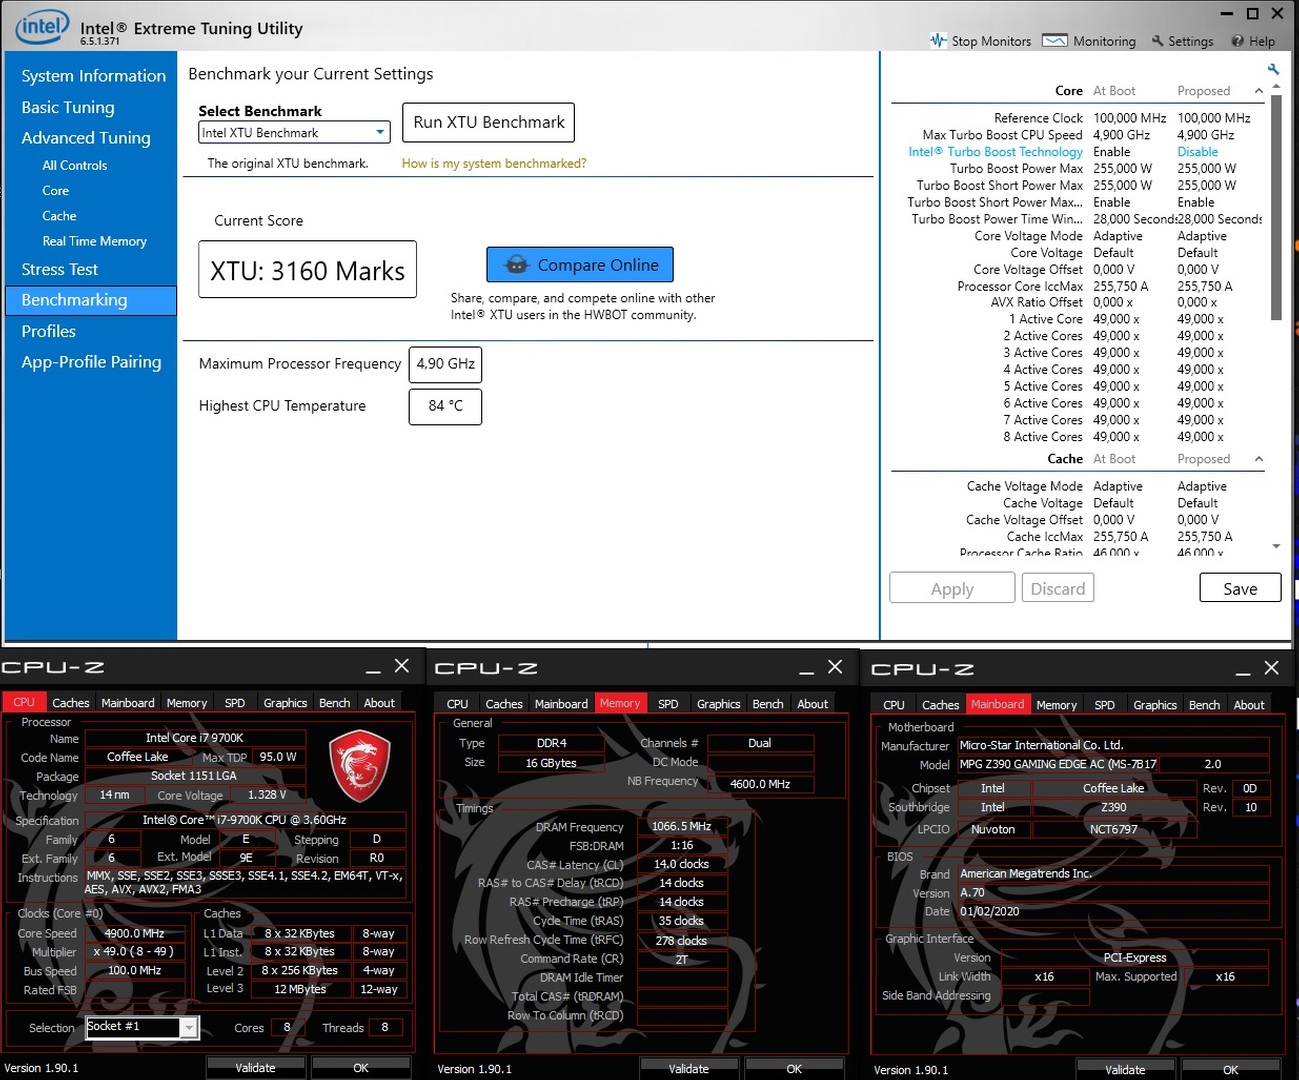Open Memory tab in Mainboard CPU-Z window
1299x1080 pixels.
1056,705
